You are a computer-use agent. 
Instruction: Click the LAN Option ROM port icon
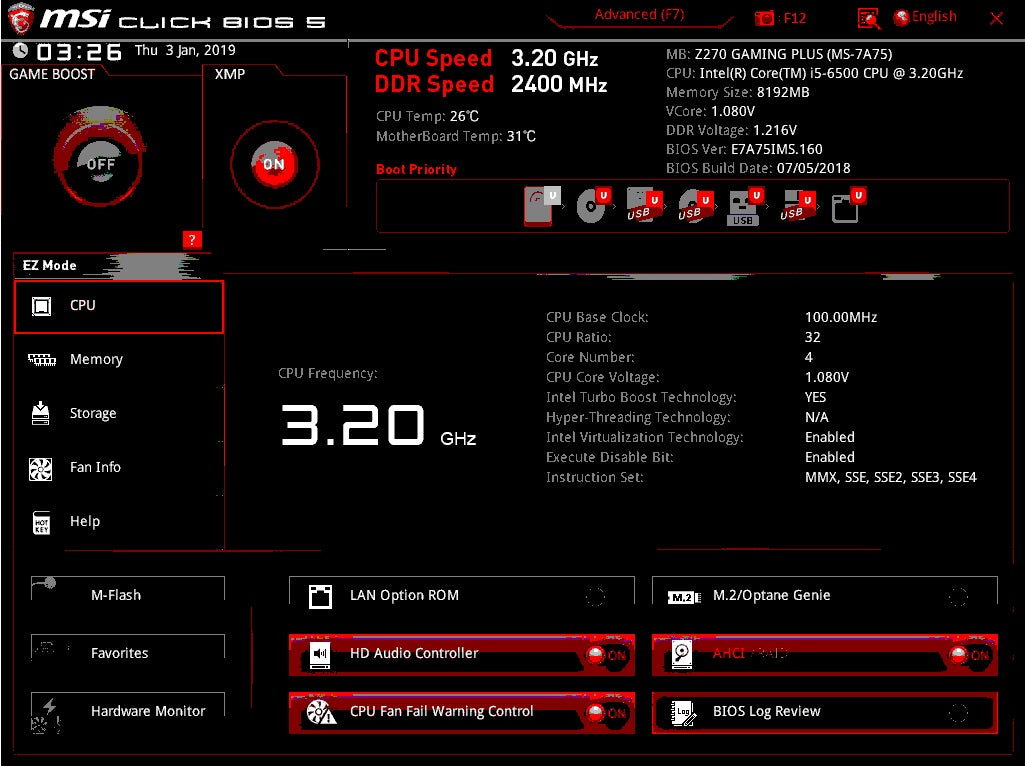[320, 596]
